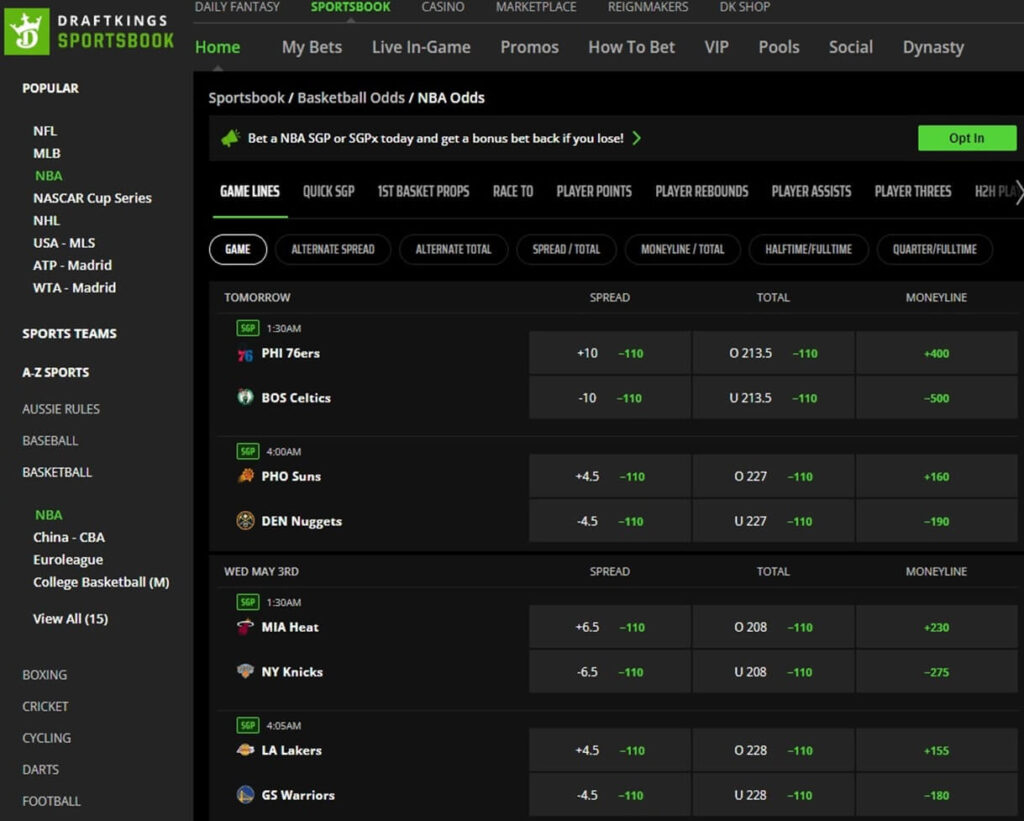Bet Warriors moneyline -180
The image size is (1024, 821).
936,795
